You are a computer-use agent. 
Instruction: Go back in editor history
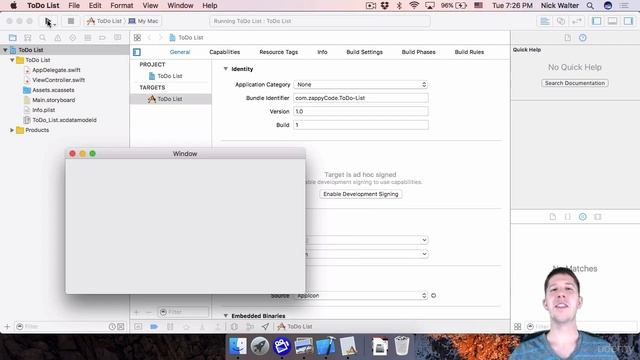tap(149, 38)
